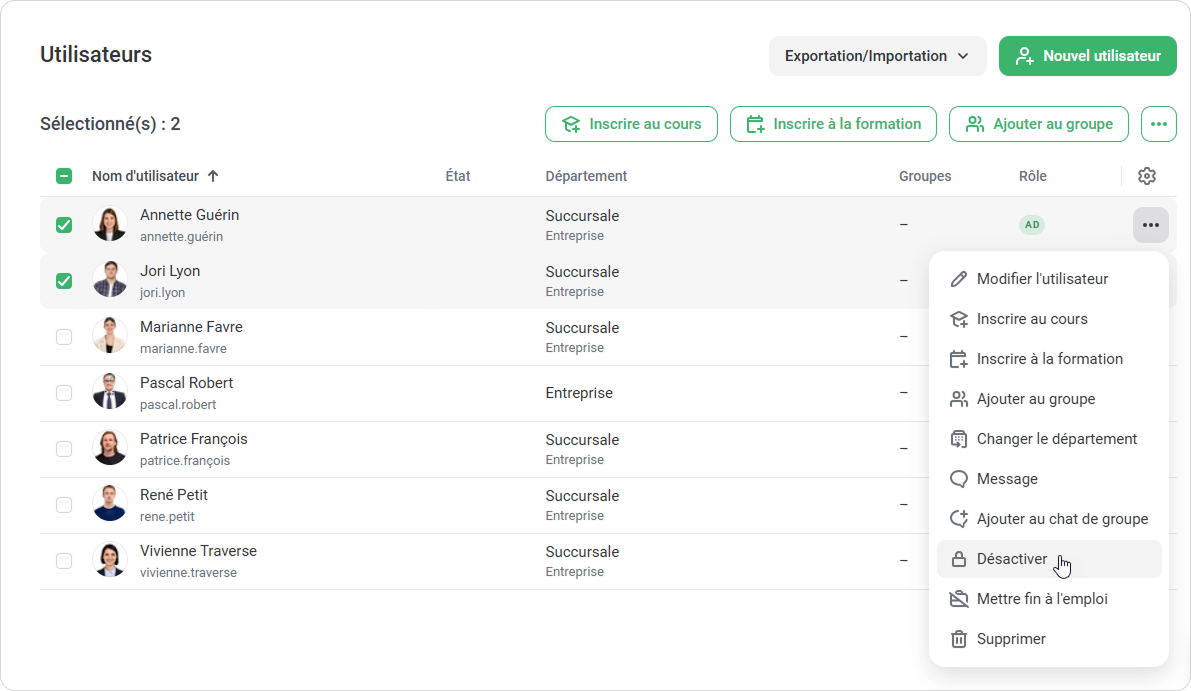1191x691 pixels.
Task: Open Vivienne Traverse's user name link
Action: (198, 551)
